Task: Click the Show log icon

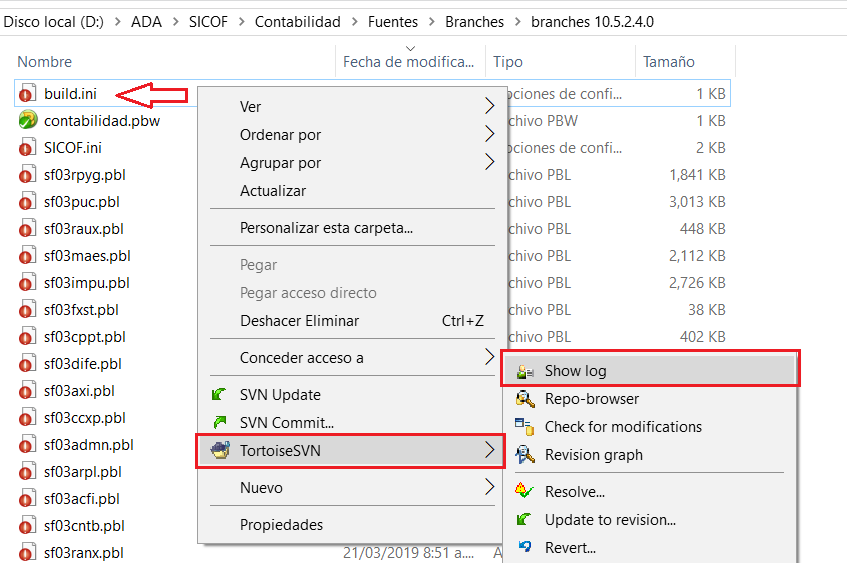Action: pyautogui.click(x=524, y=371)
